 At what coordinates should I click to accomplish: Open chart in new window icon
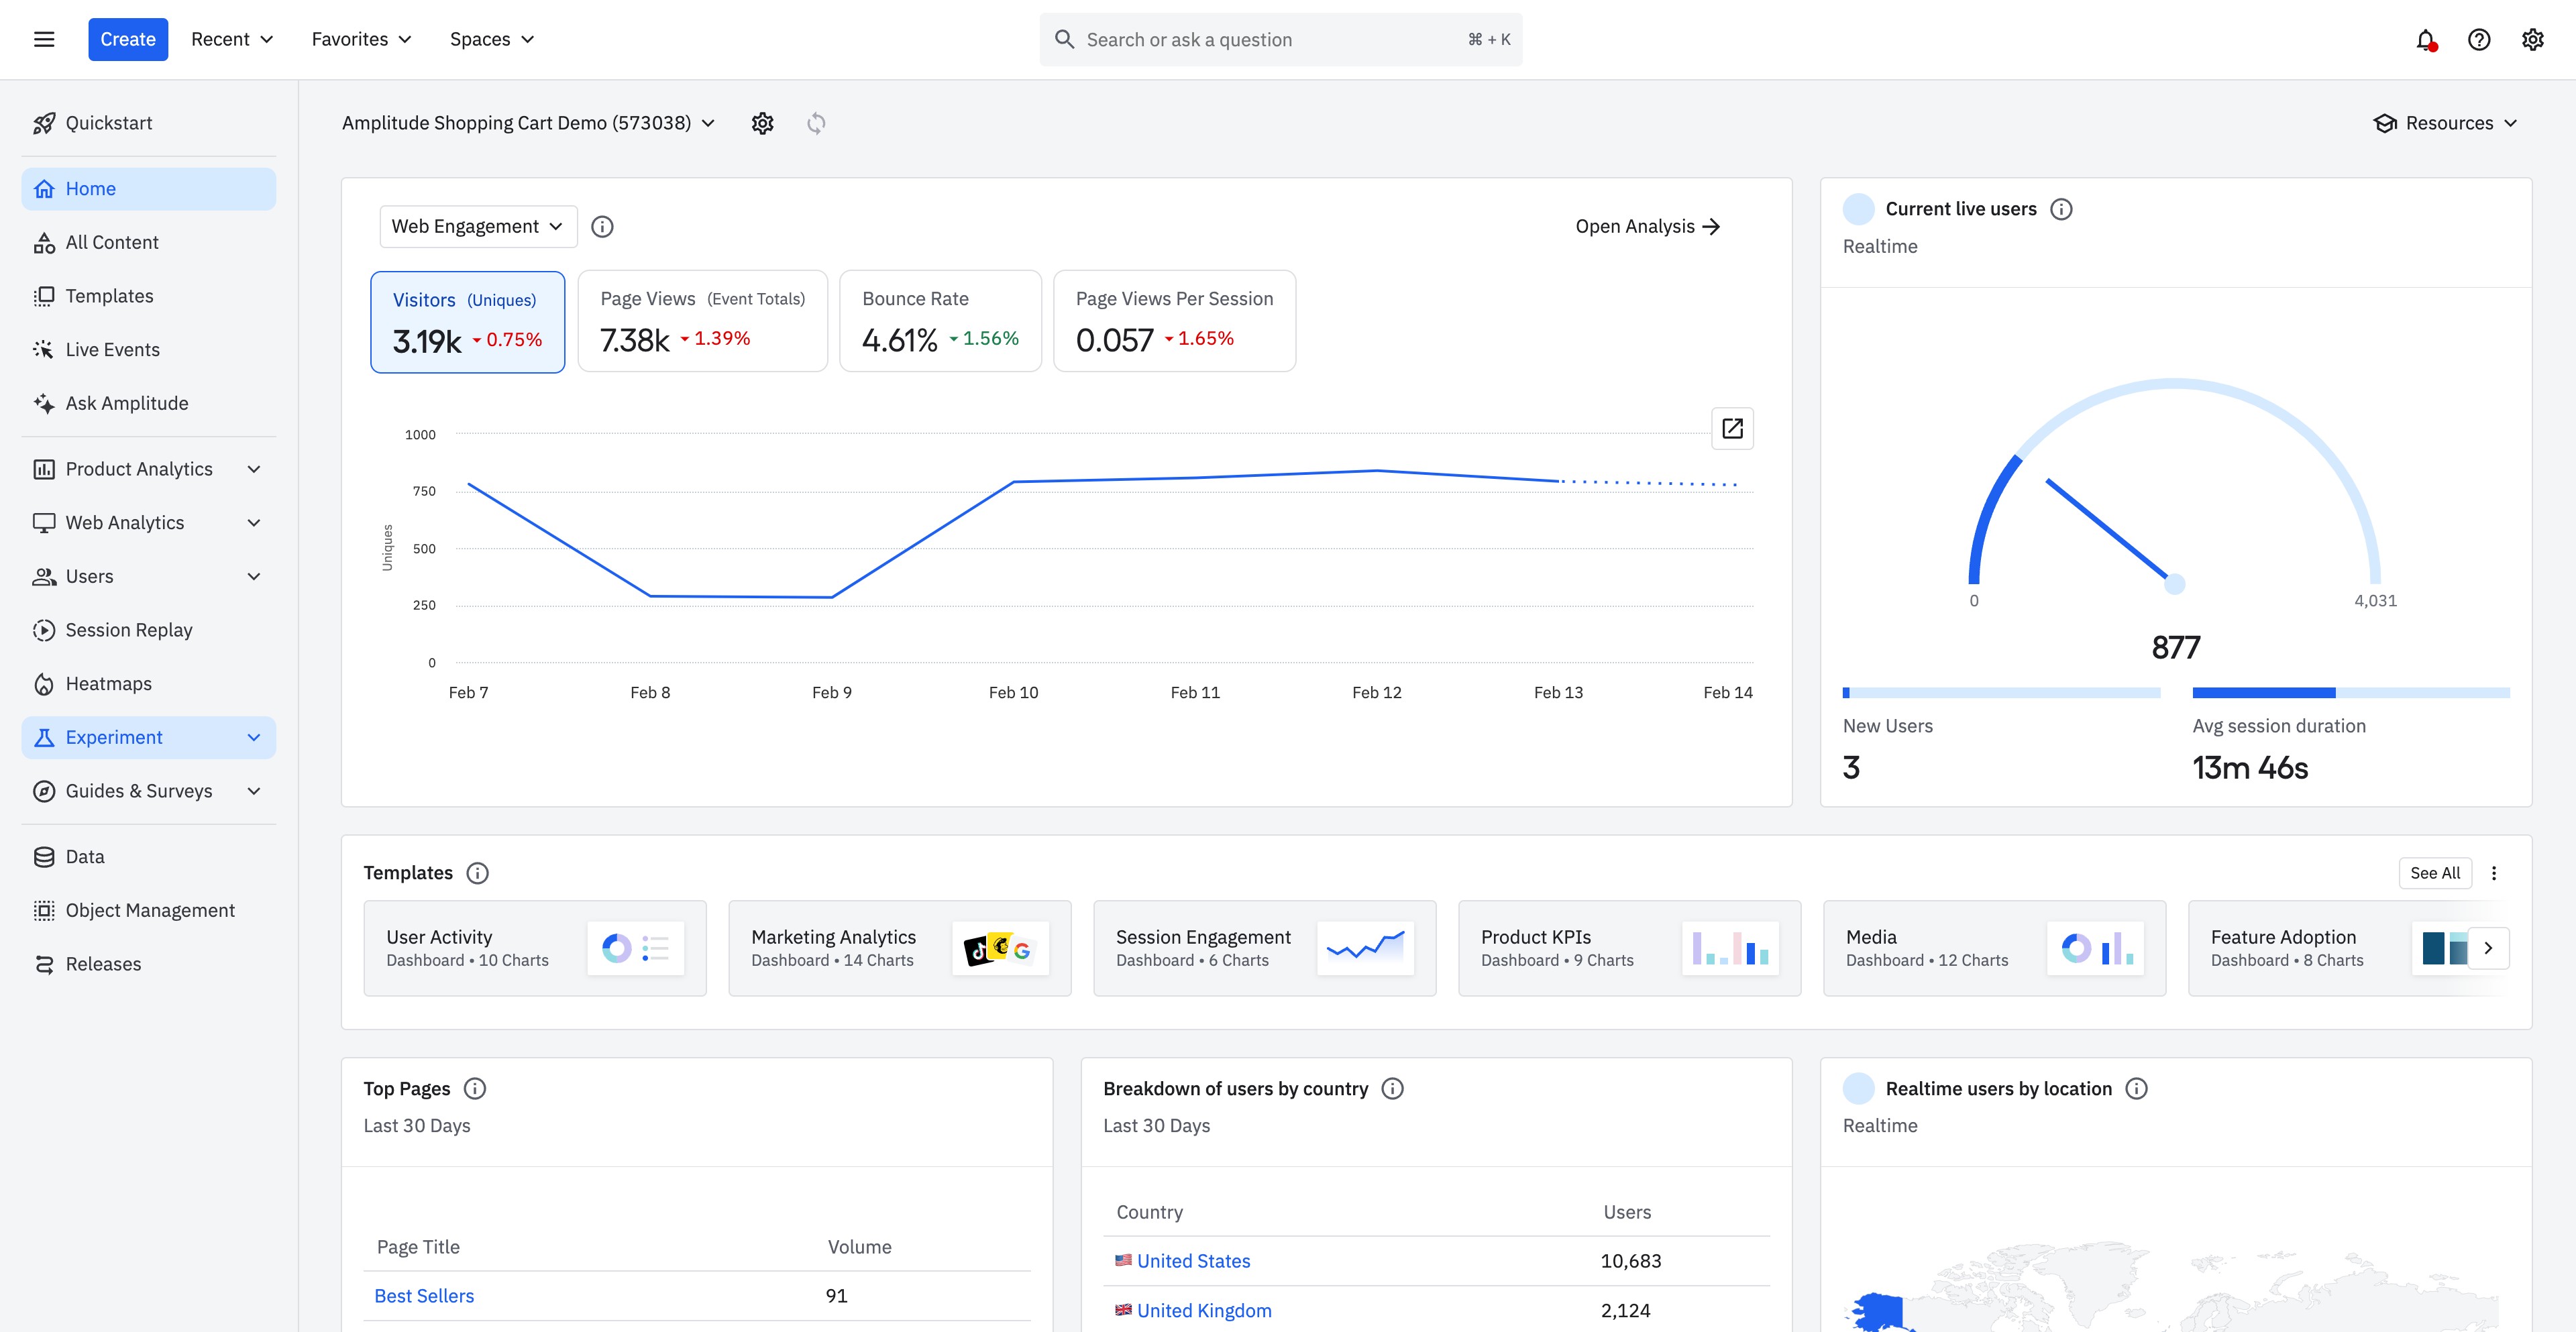click(1732, 429)
